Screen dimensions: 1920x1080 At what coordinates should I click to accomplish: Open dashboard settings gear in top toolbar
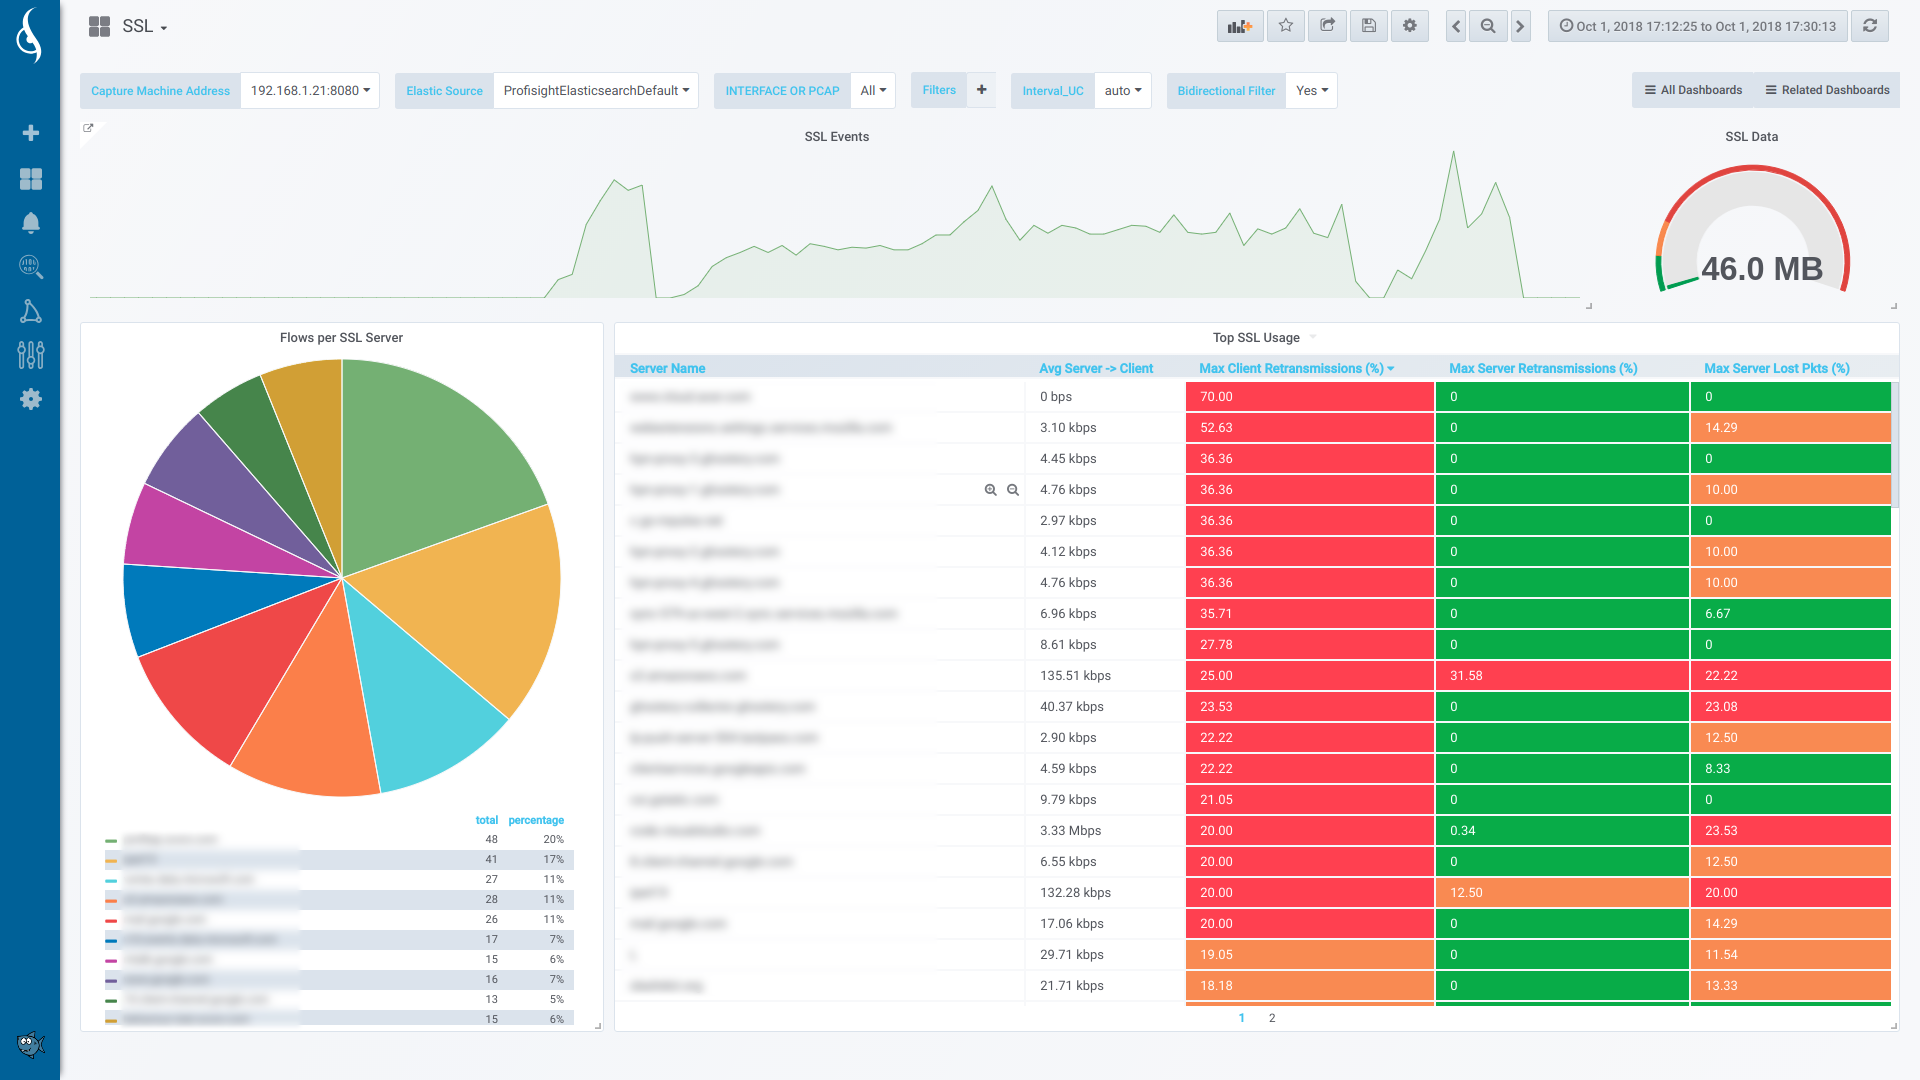(1409, 27)
